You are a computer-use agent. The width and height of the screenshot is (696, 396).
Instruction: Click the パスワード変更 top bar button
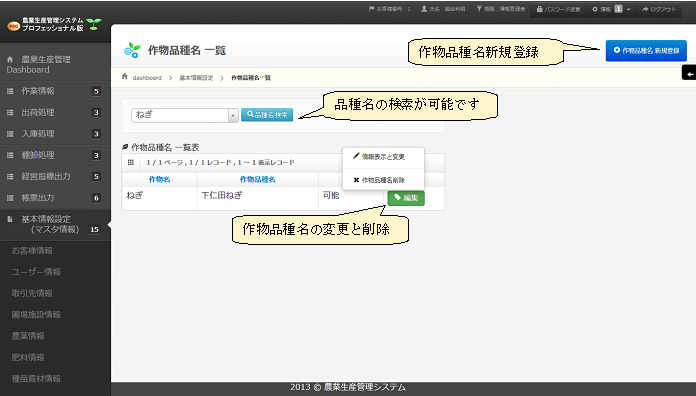558,9
